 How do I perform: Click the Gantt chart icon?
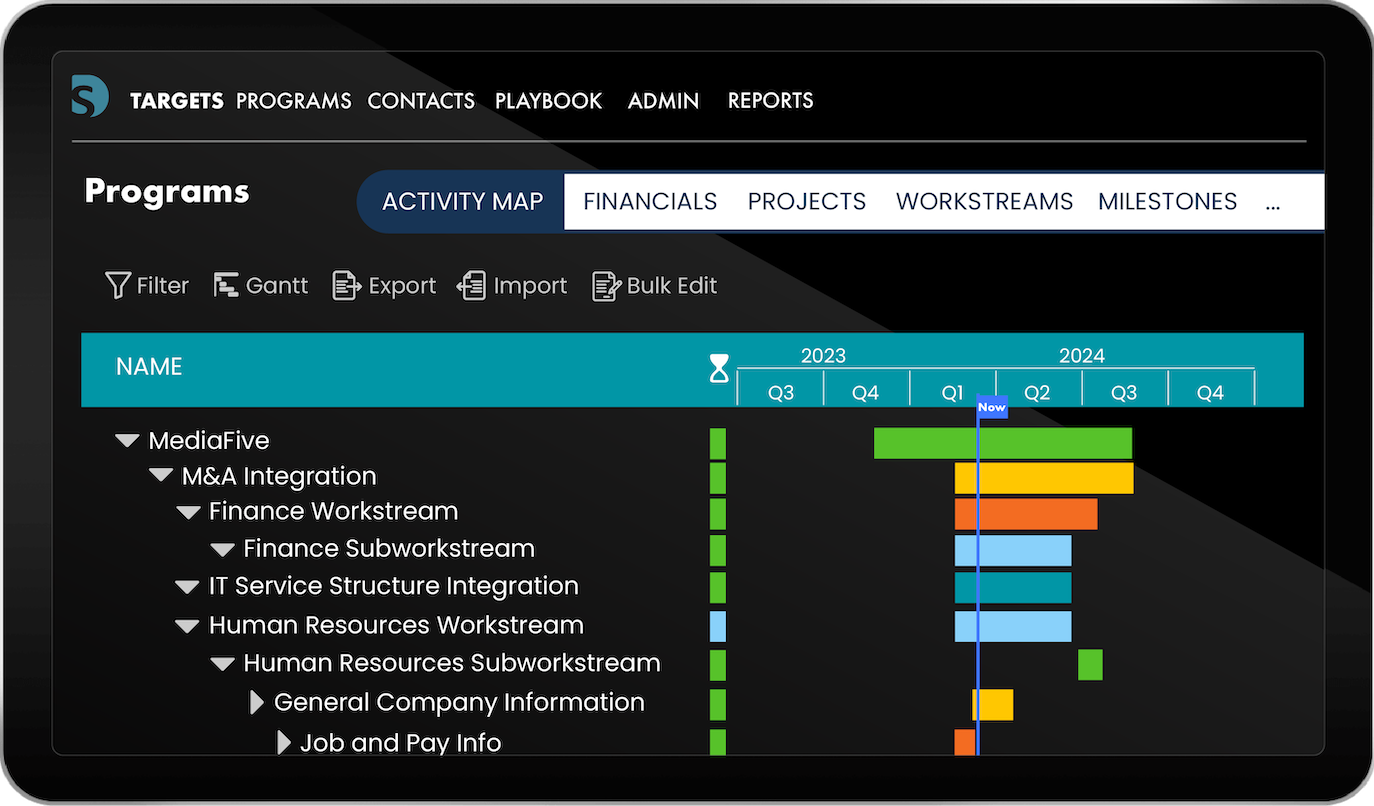(226, 286)
